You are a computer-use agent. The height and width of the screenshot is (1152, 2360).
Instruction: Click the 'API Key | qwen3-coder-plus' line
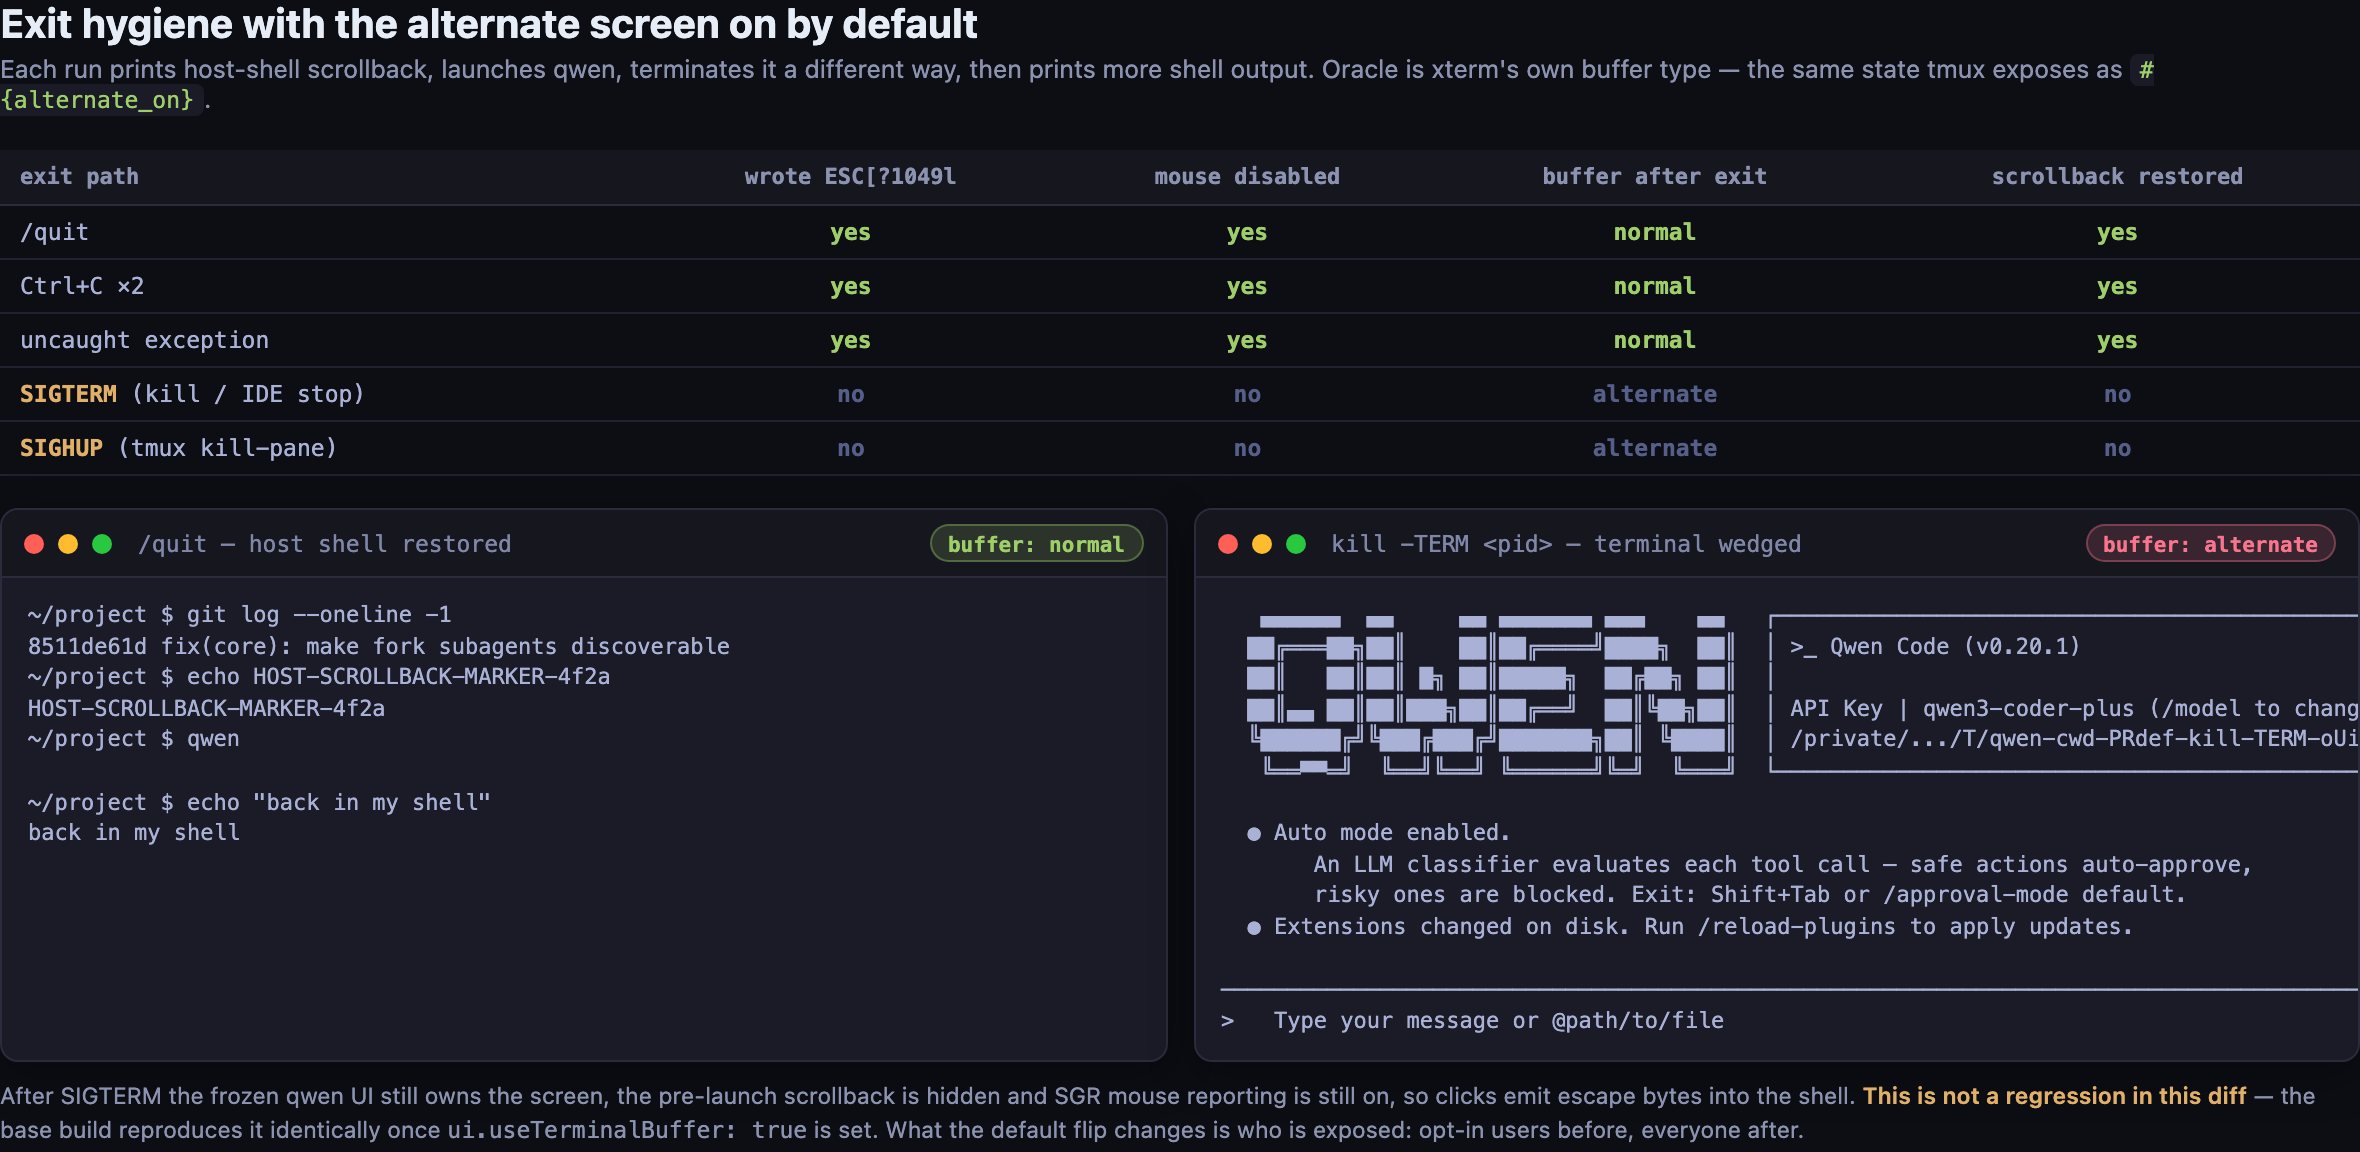coord(2073,708)
